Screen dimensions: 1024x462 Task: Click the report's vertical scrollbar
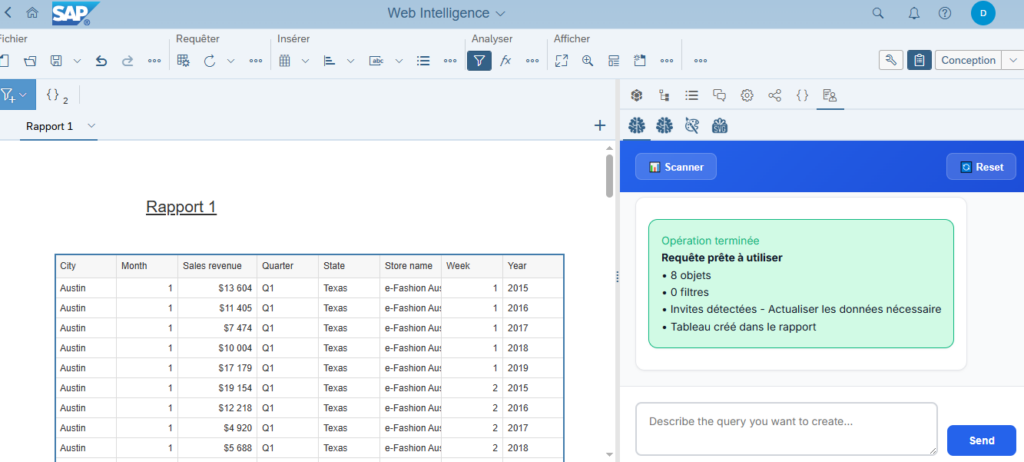609,177
